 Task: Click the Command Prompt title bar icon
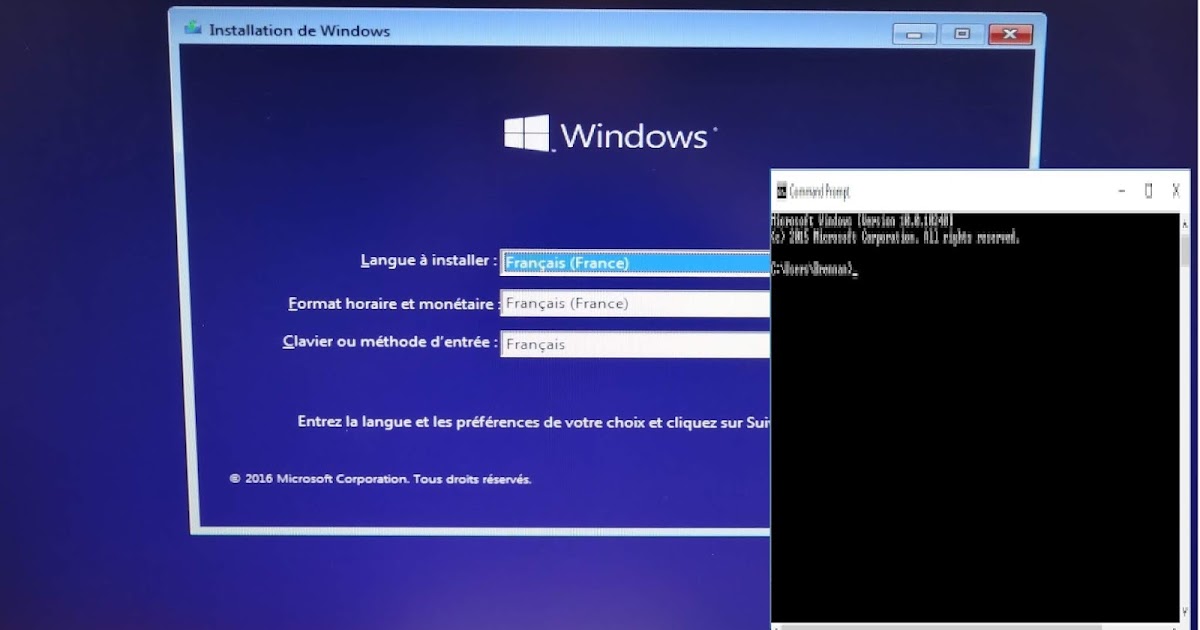tap(781, 191)
